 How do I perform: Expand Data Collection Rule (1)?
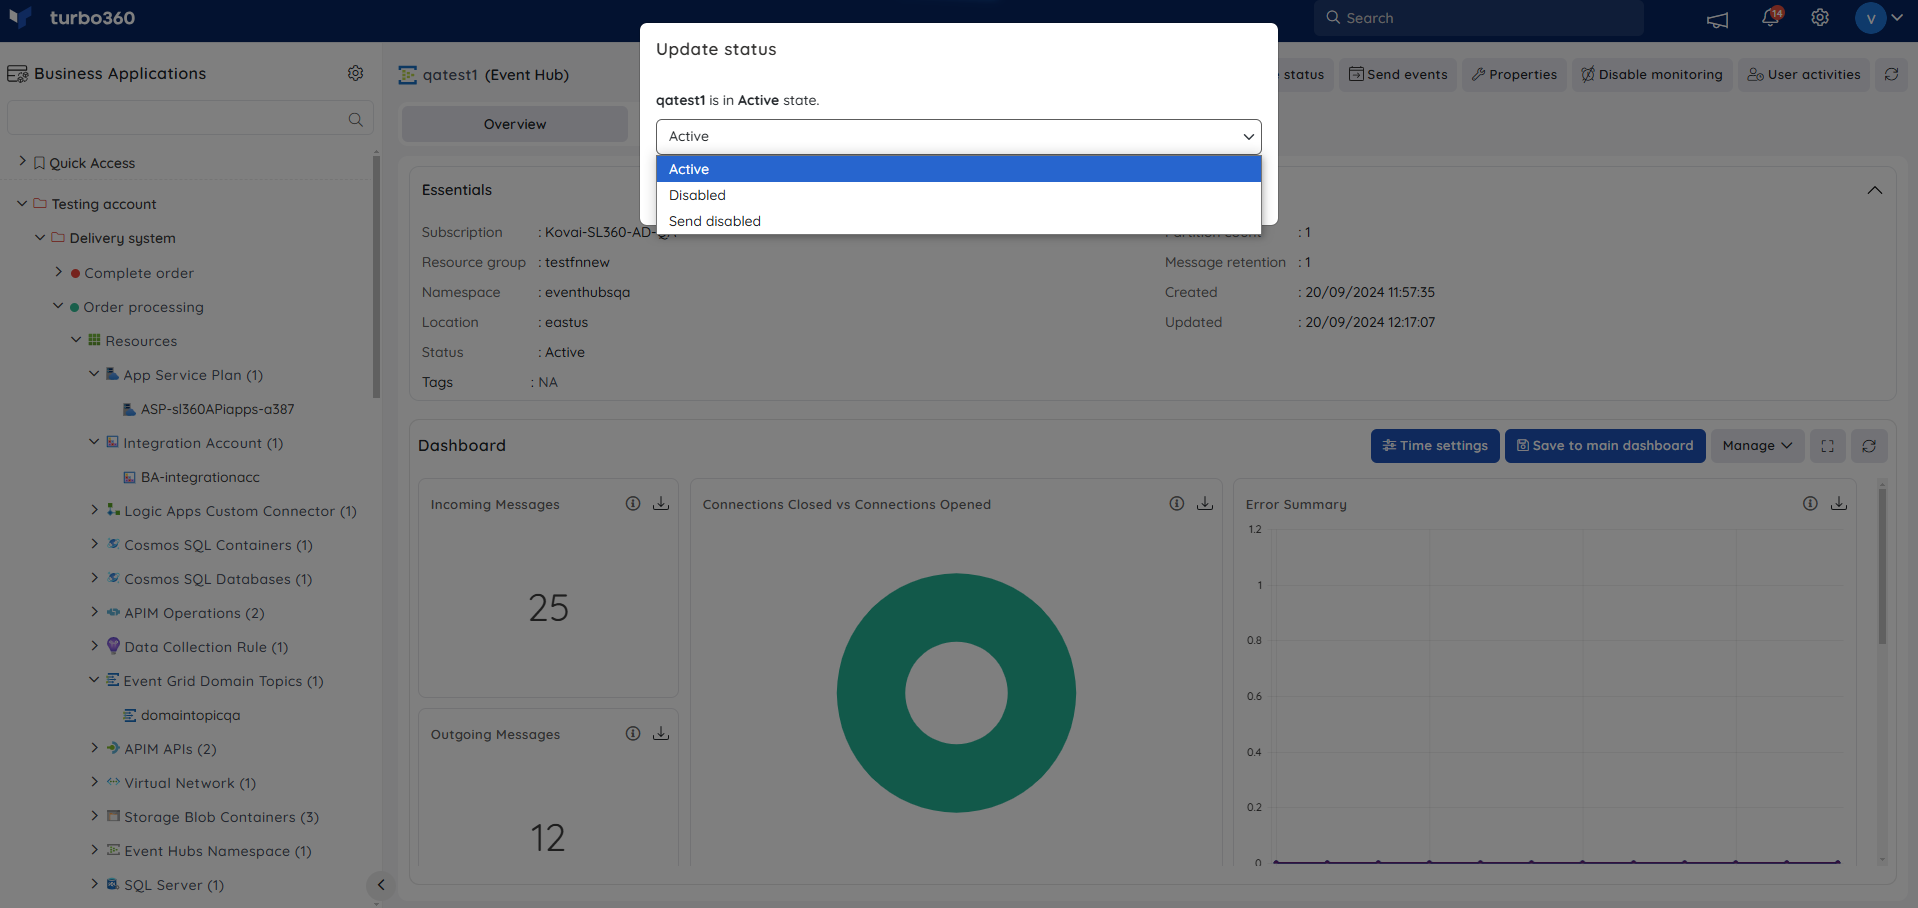(x=94, y=645)
